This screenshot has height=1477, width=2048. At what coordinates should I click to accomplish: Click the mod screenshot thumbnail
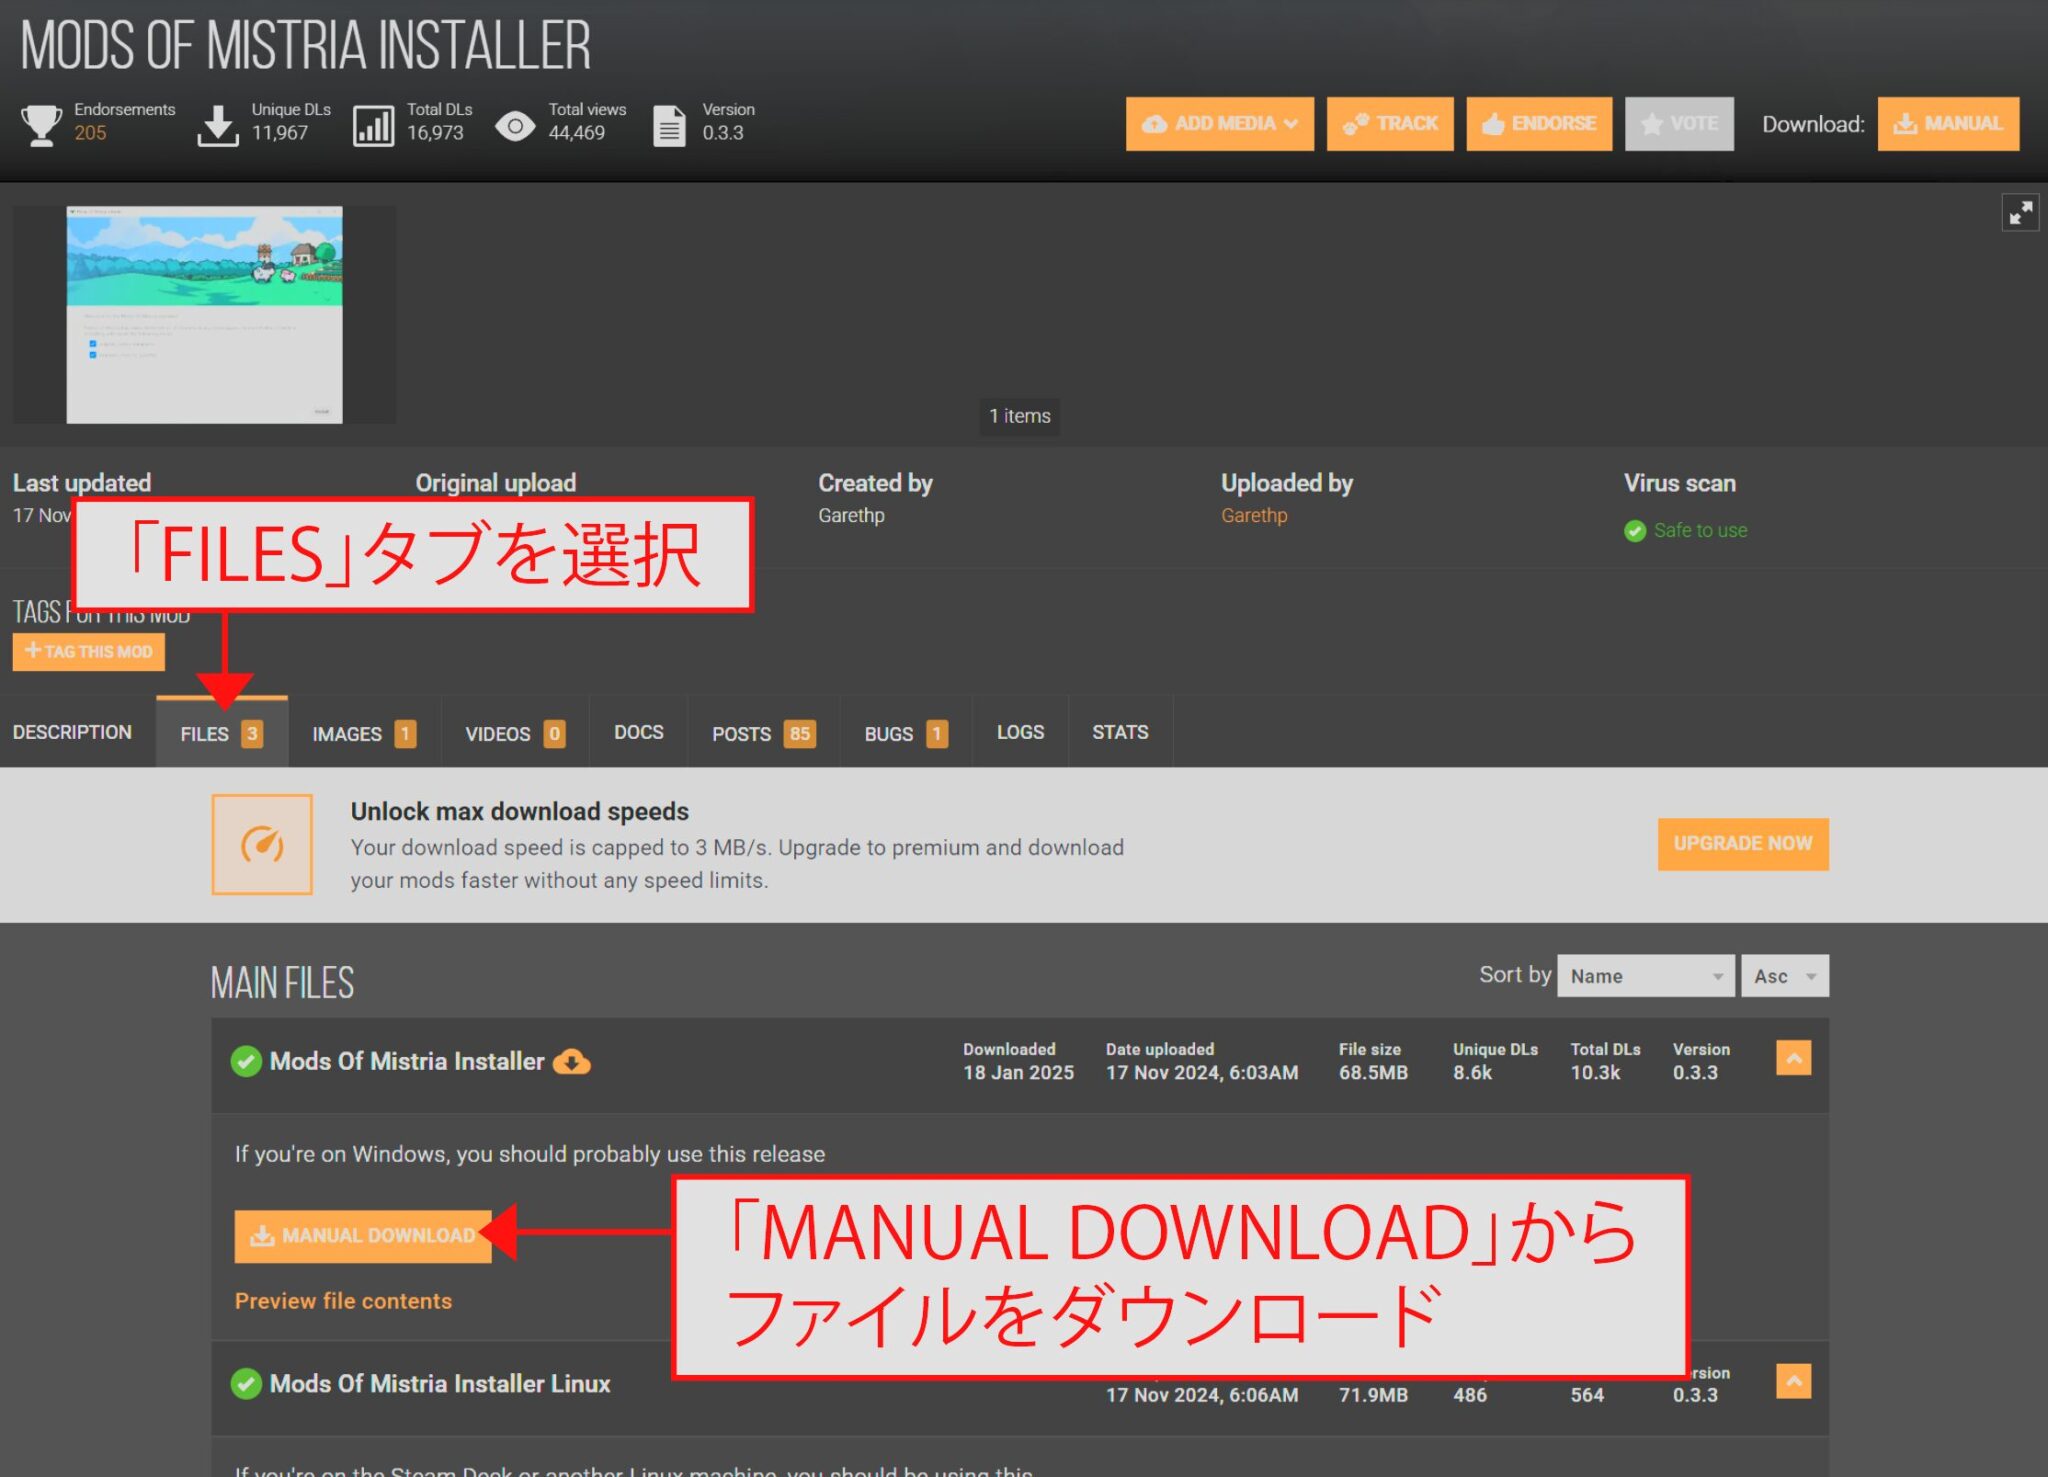point(203,315)
